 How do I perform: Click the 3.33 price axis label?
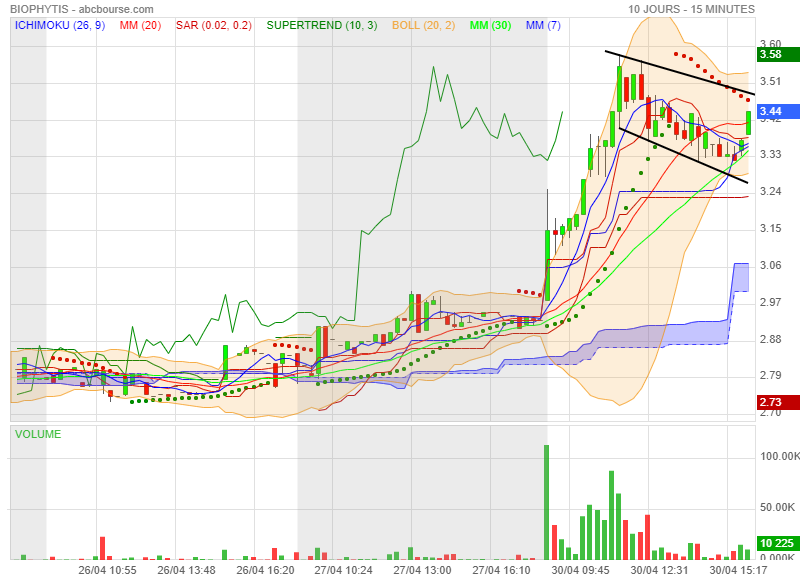(x=770, y=154)
